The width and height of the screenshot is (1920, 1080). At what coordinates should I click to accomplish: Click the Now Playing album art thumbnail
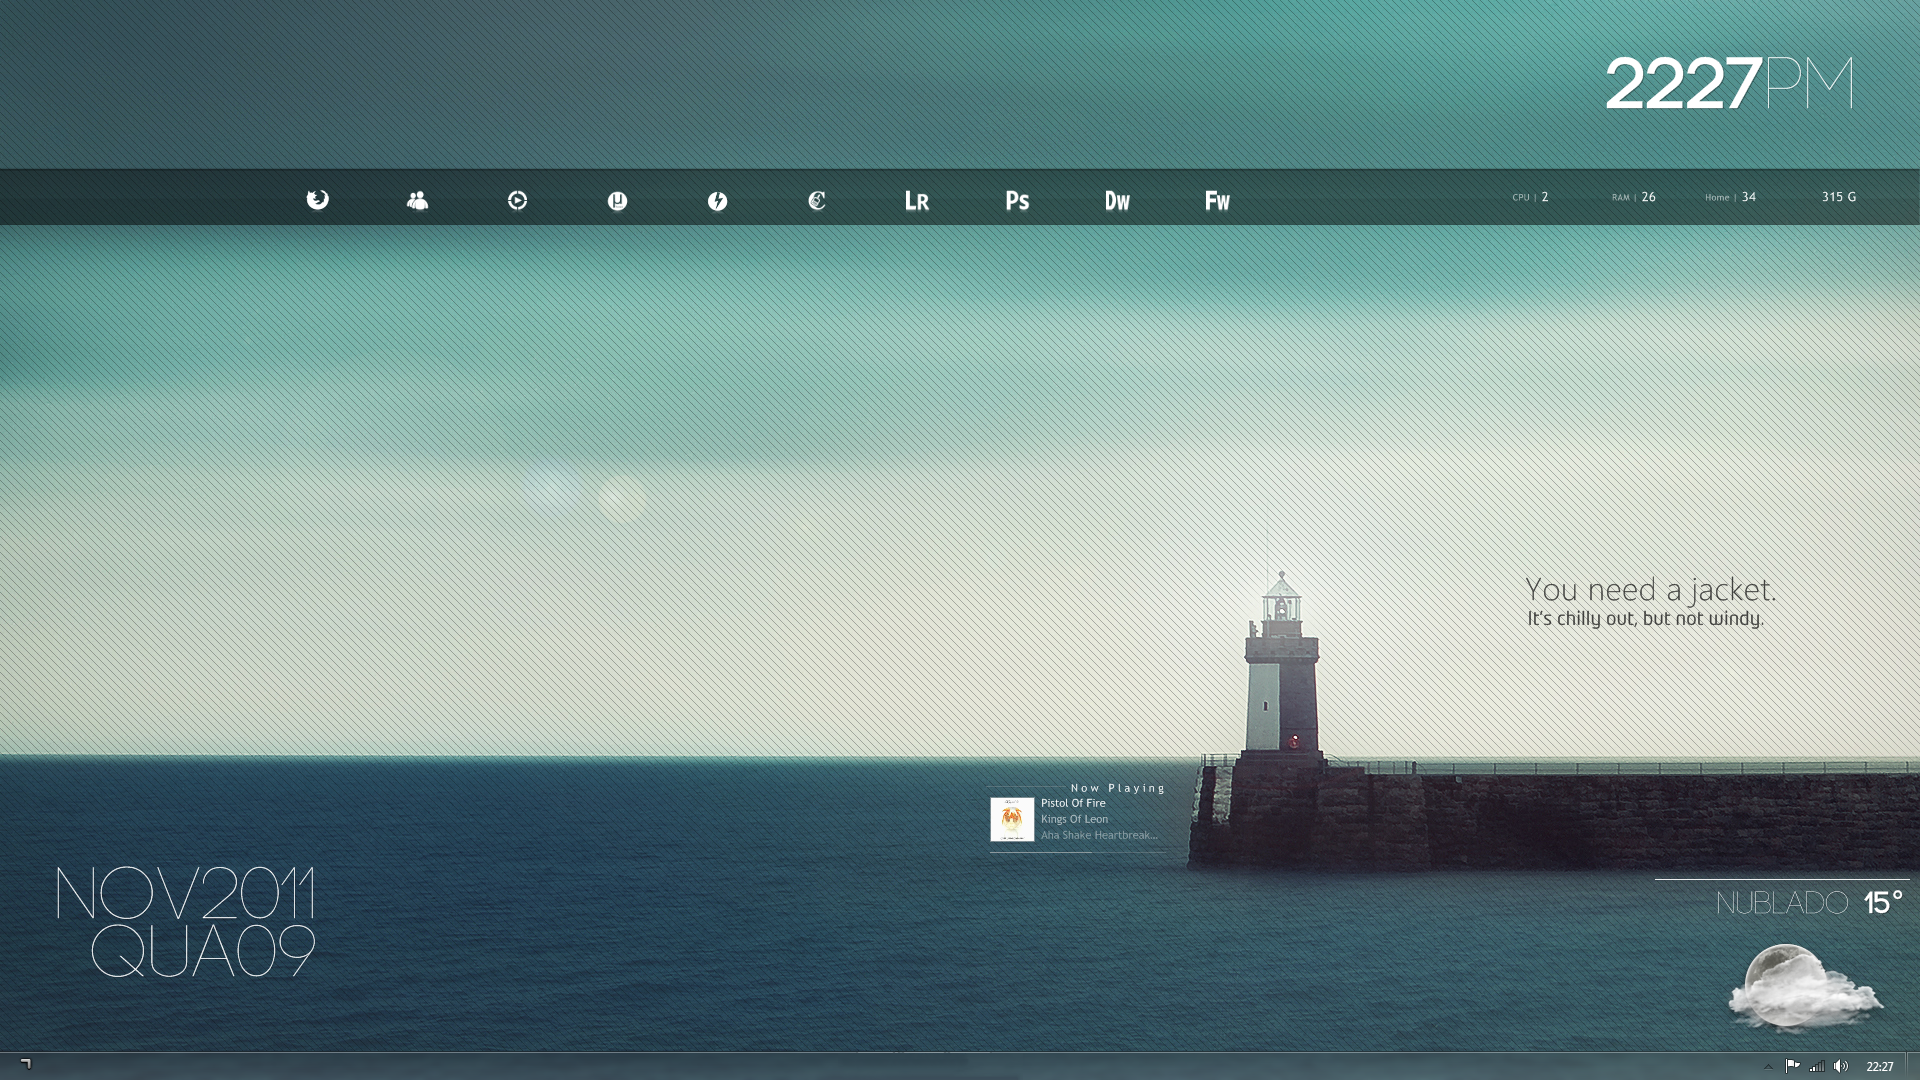pyautogui.click(x=1012, y=819)
